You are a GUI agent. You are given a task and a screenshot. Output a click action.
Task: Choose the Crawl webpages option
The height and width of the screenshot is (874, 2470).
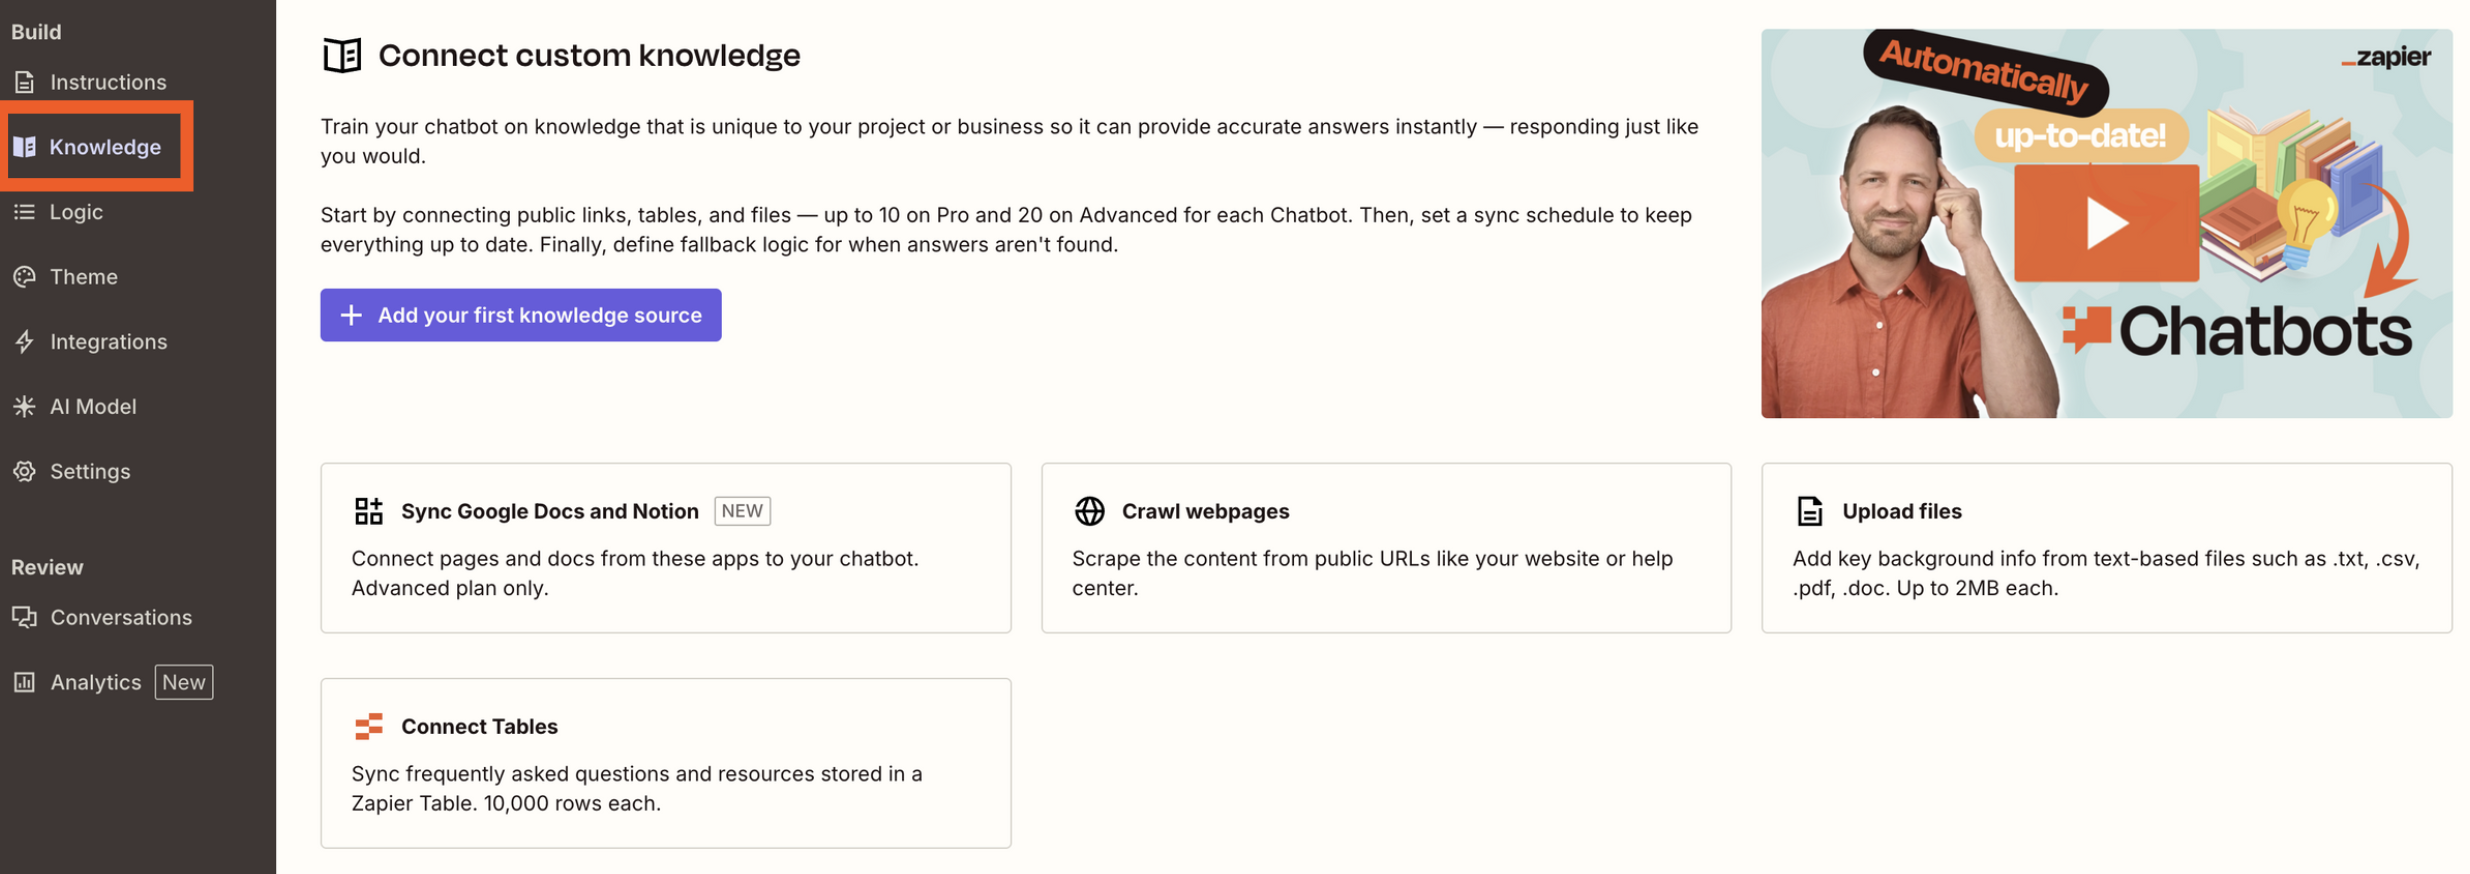1385,547
